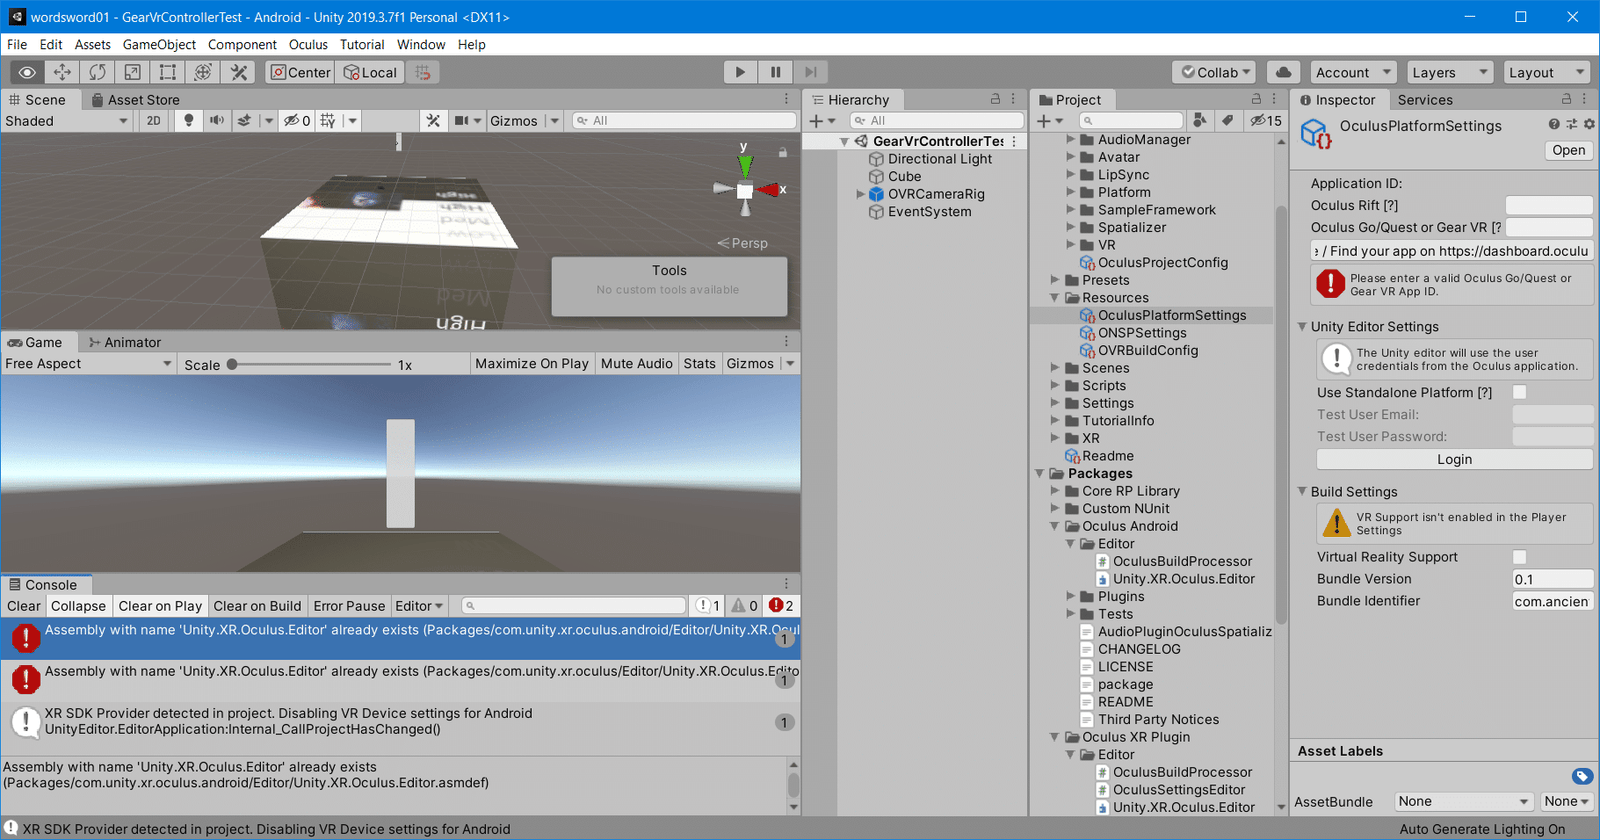This screenshot has width=1600, height=840.
Task: Open the GameObject menu
Action: click(159, 45)
